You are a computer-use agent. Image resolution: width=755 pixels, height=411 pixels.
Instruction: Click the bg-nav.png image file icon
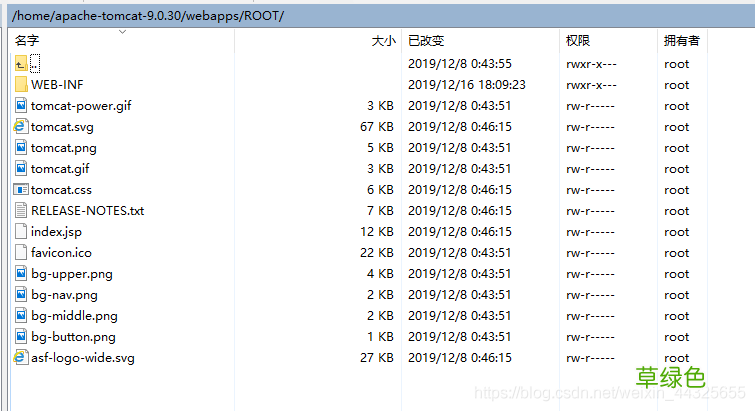coord(21,295)
